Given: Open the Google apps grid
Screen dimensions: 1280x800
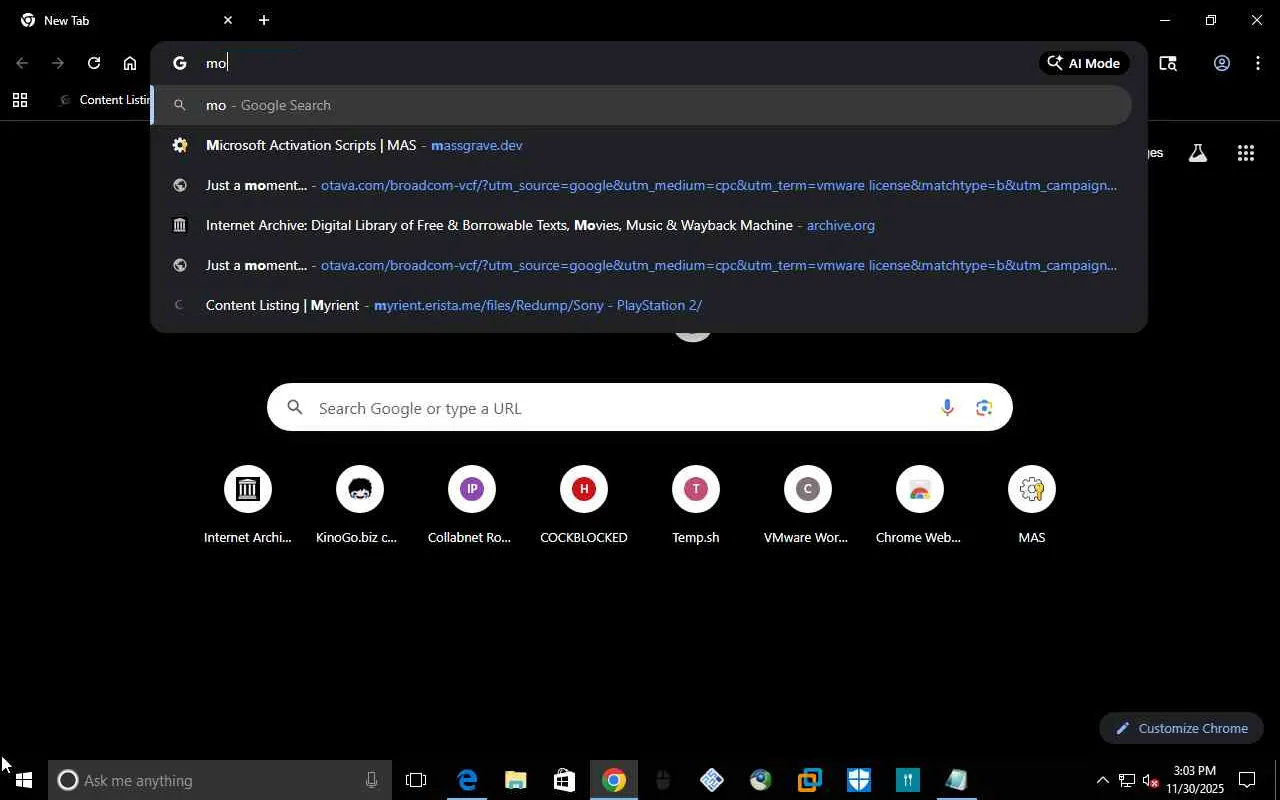Looking at the screenshot, I should click(1245, 153).
